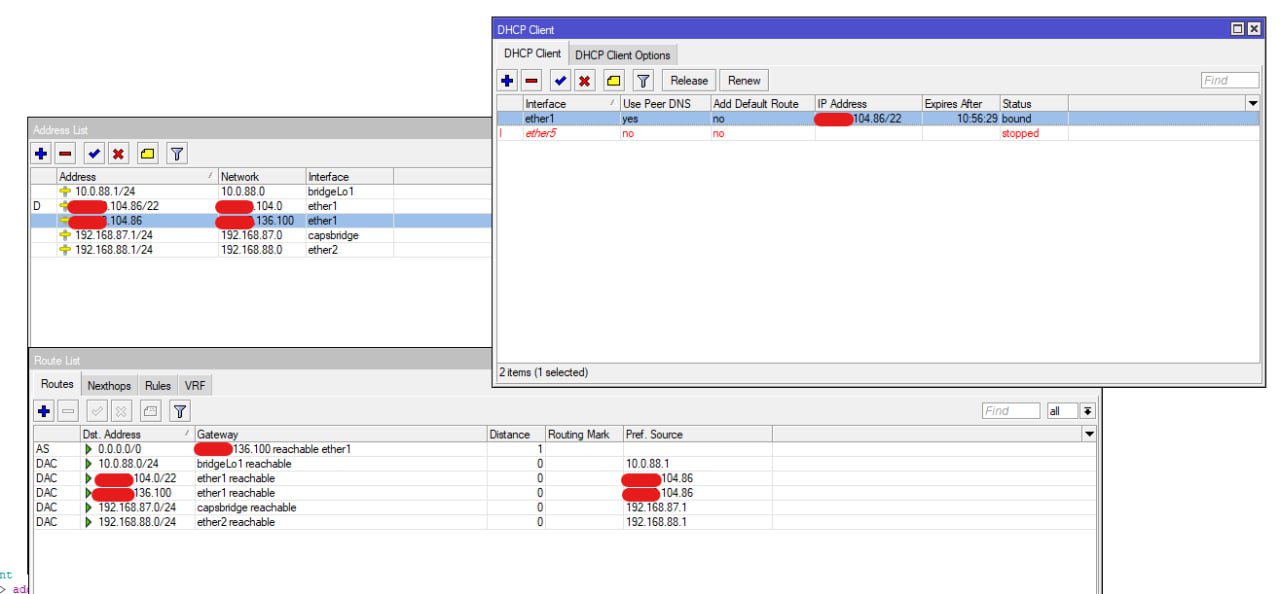Open the Rules tab in Route List

[158, 386]
